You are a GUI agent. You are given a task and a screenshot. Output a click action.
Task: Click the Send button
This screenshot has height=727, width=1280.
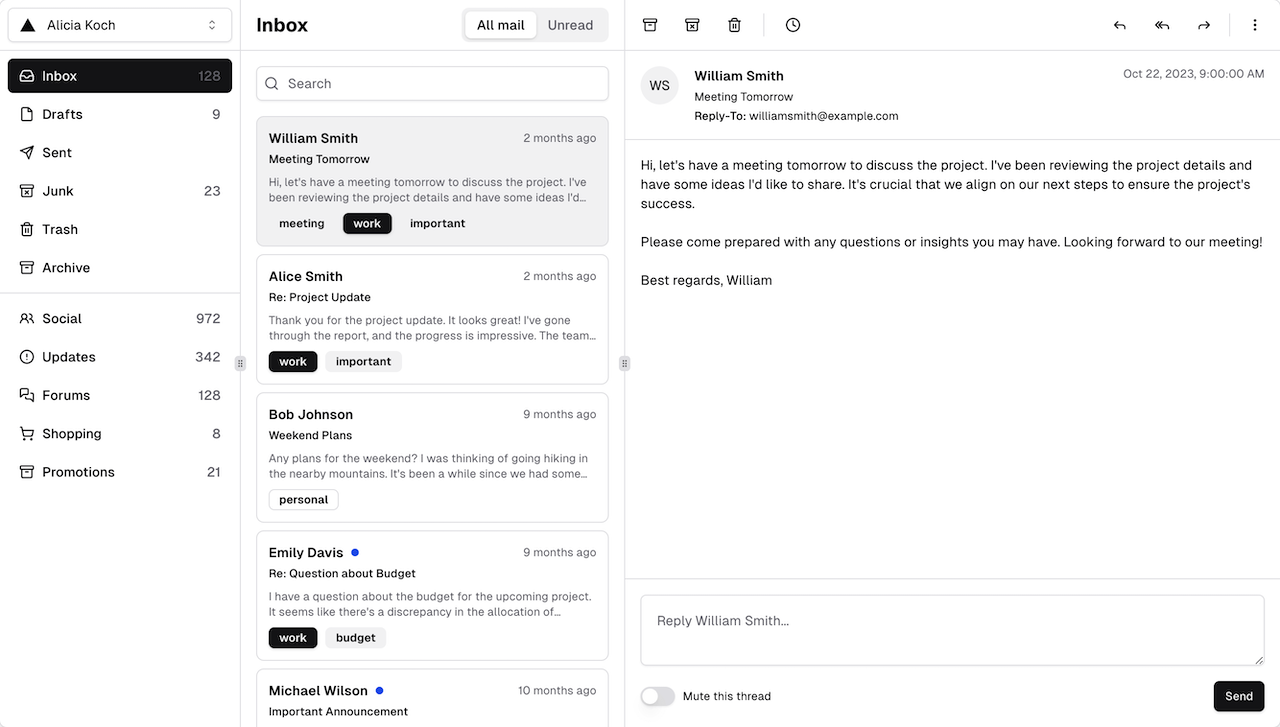point(1238,696)
